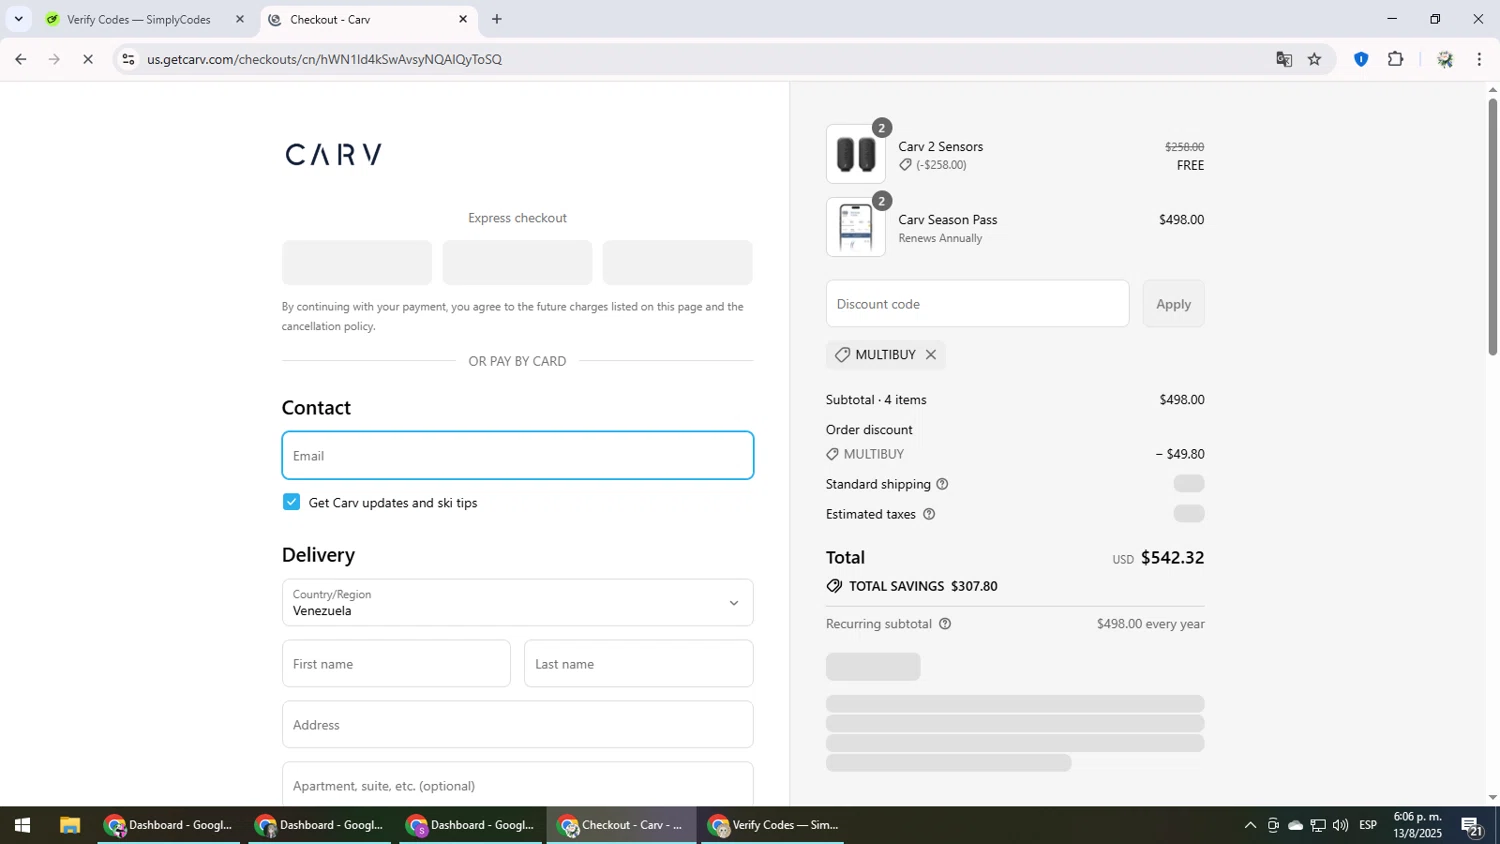Click the MULTIBUY tag chip
The height and width of the screenshot is (844, 1500).
pyautogui.click(x=885, y=355)
